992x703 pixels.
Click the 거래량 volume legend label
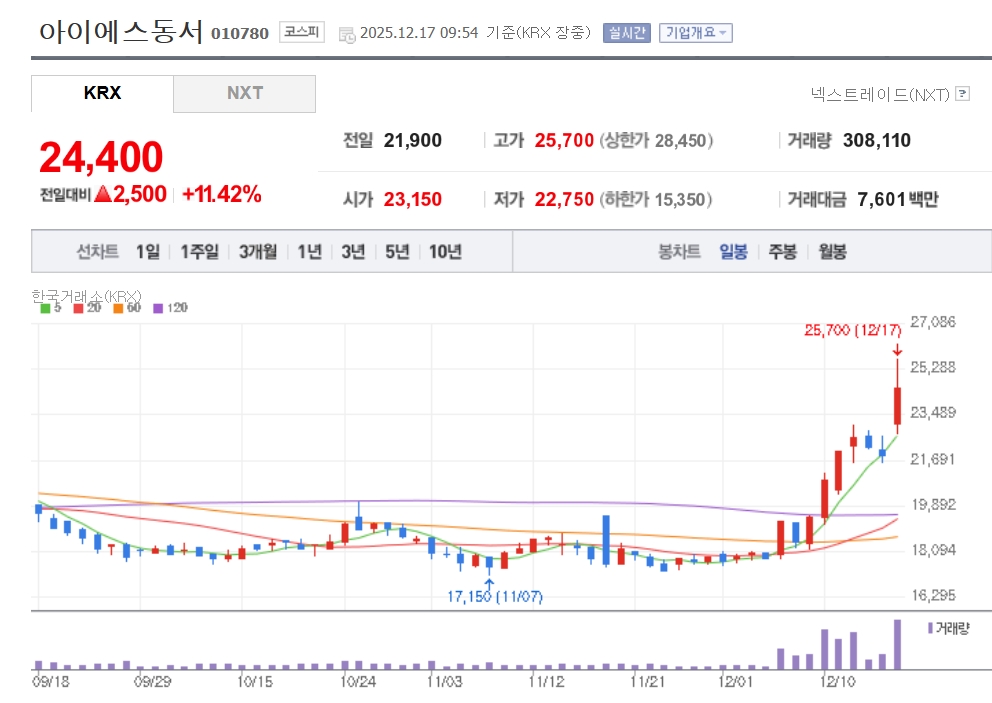tap(952, 628)
